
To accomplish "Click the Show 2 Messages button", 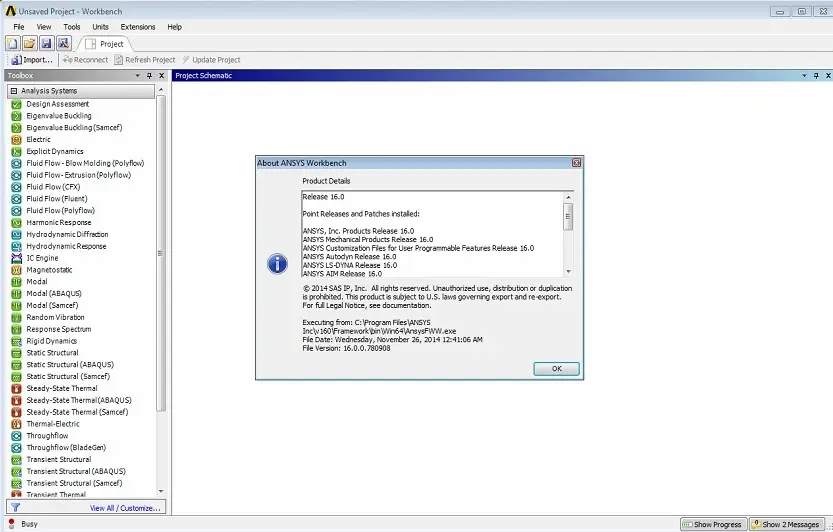I will (x=786, y=525).
